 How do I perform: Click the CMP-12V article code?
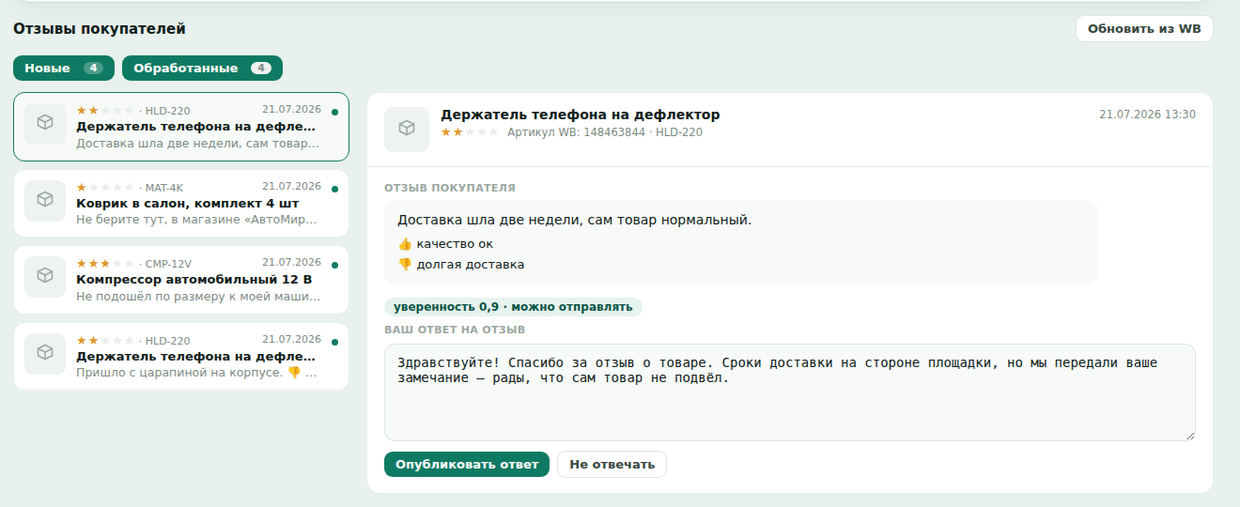[168, 264]
